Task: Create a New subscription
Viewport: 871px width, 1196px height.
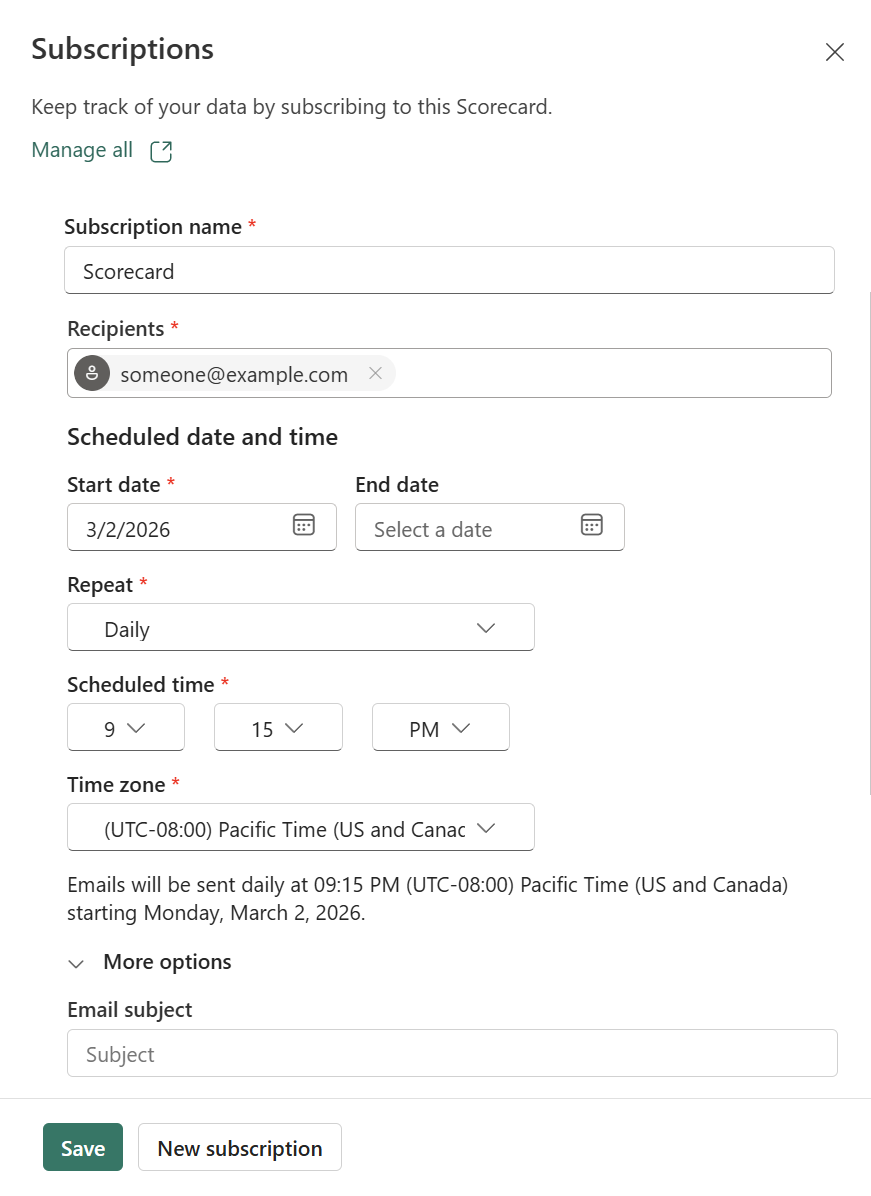Action: pyautogui.click(x=239, y=1147)
